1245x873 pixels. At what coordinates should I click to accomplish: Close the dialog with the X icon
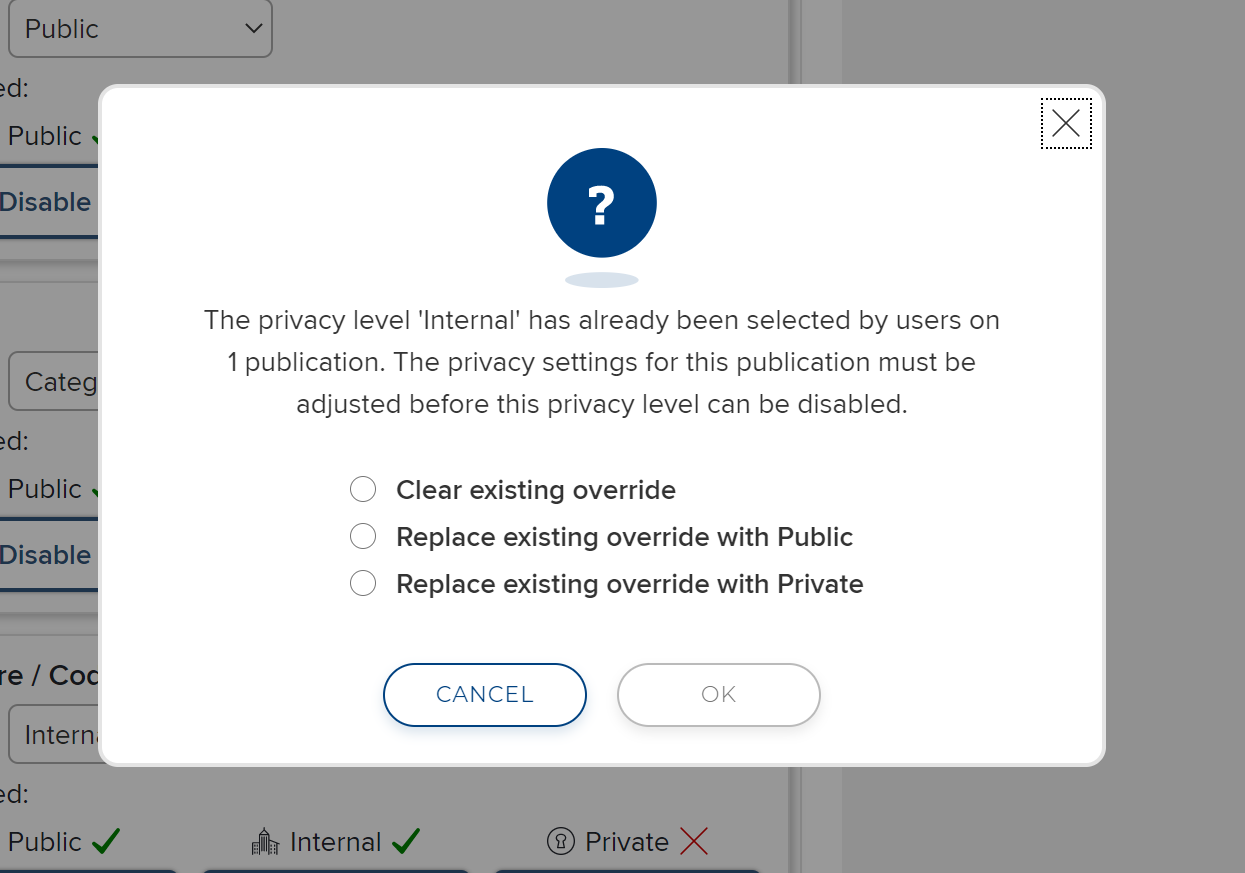pyautogui.click(x=1066, y=123)
